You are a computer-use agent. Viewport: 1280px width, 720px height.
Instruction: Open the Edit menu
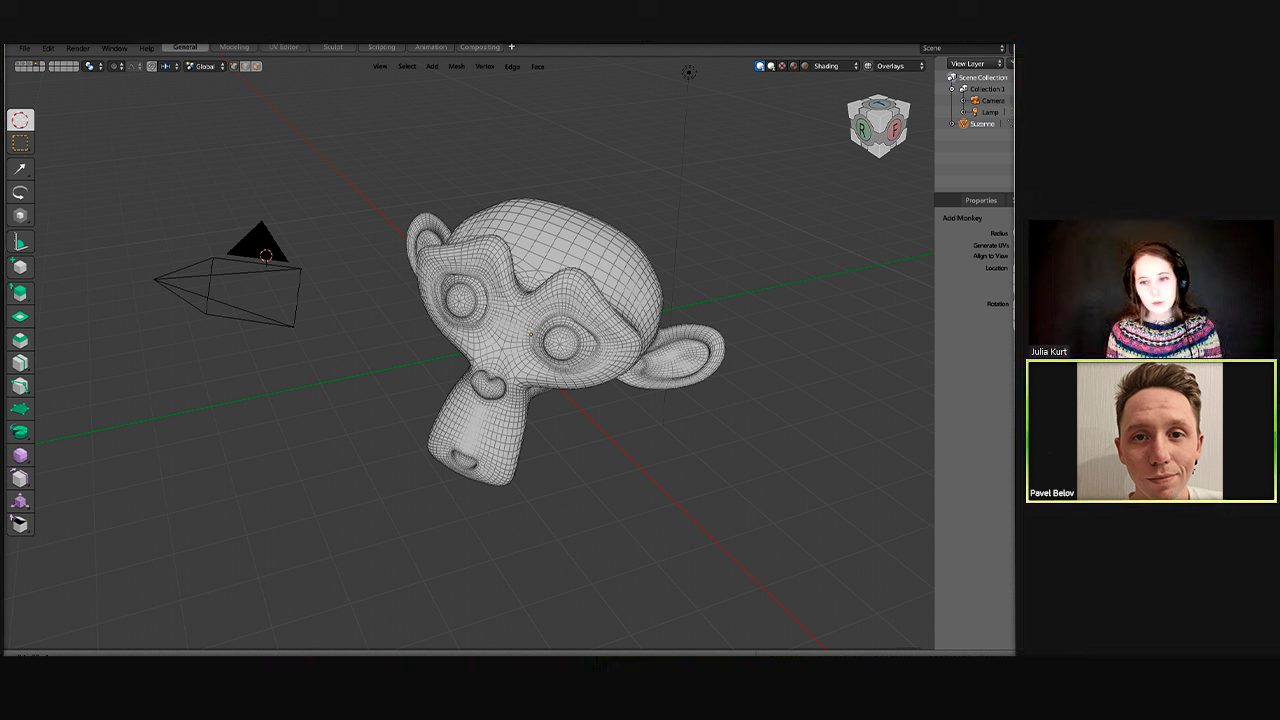tap(48, 48)
